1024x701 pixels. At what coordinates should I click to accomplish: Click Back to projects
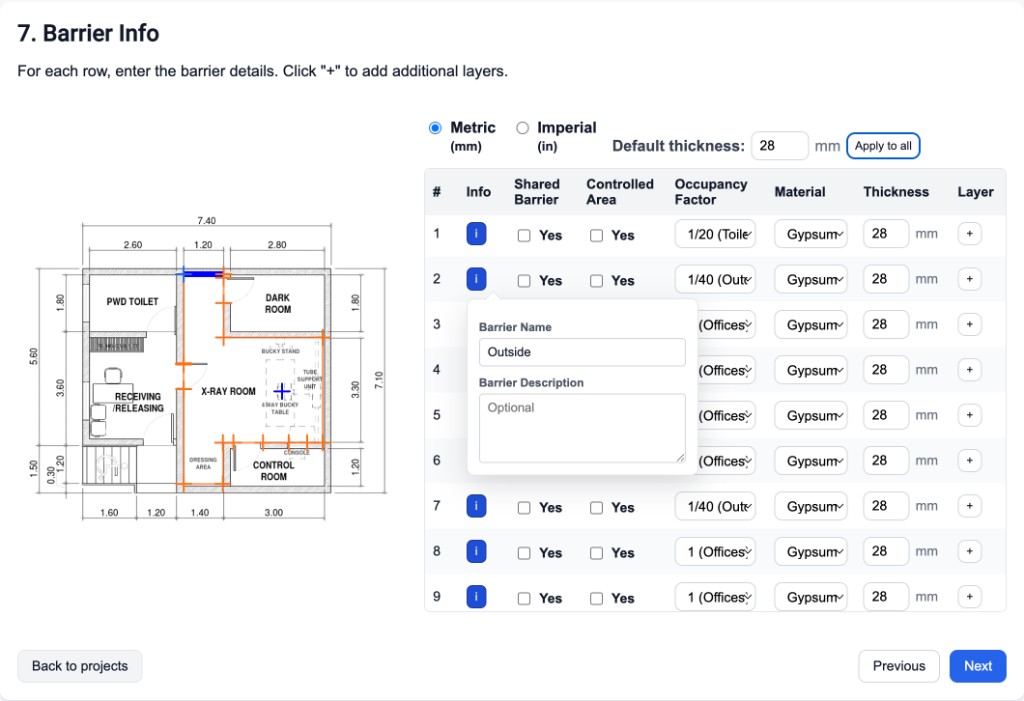[x=80, y=666]
